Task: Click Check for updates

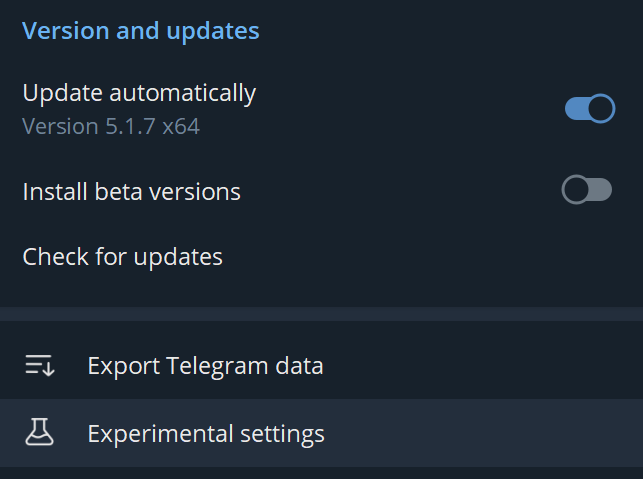Action: pyautogui.click(x=122, y=257)
